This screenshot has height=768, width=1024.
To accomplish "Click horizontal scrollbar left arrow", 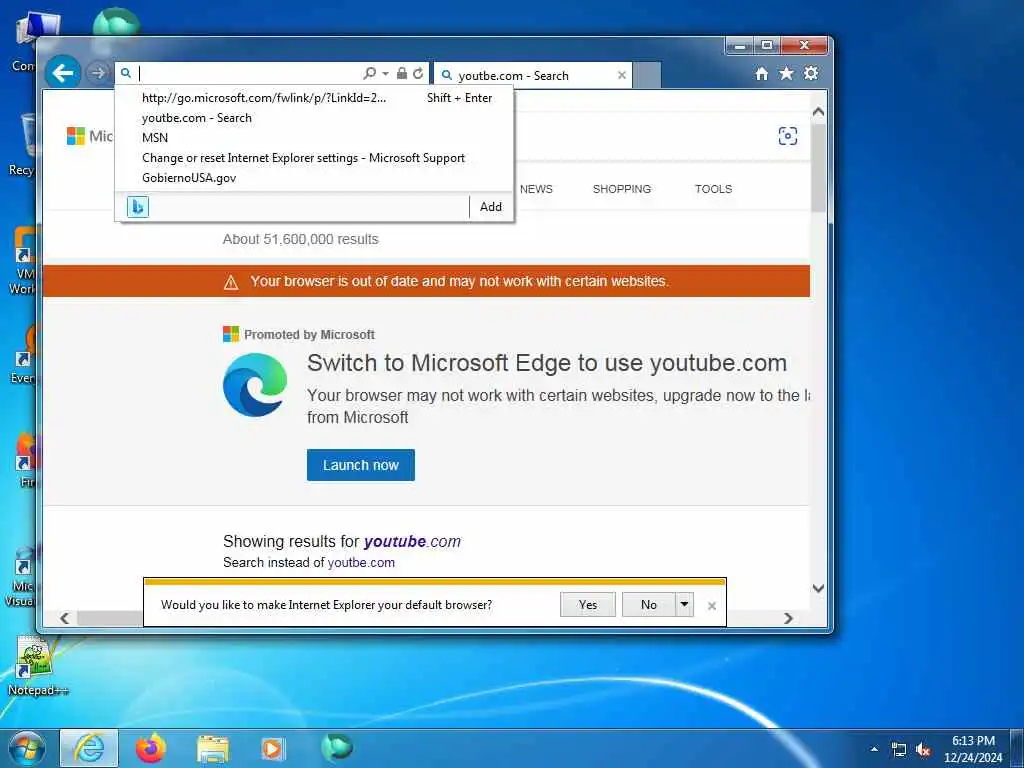I will pyautogui.click(x=64, y=618).
